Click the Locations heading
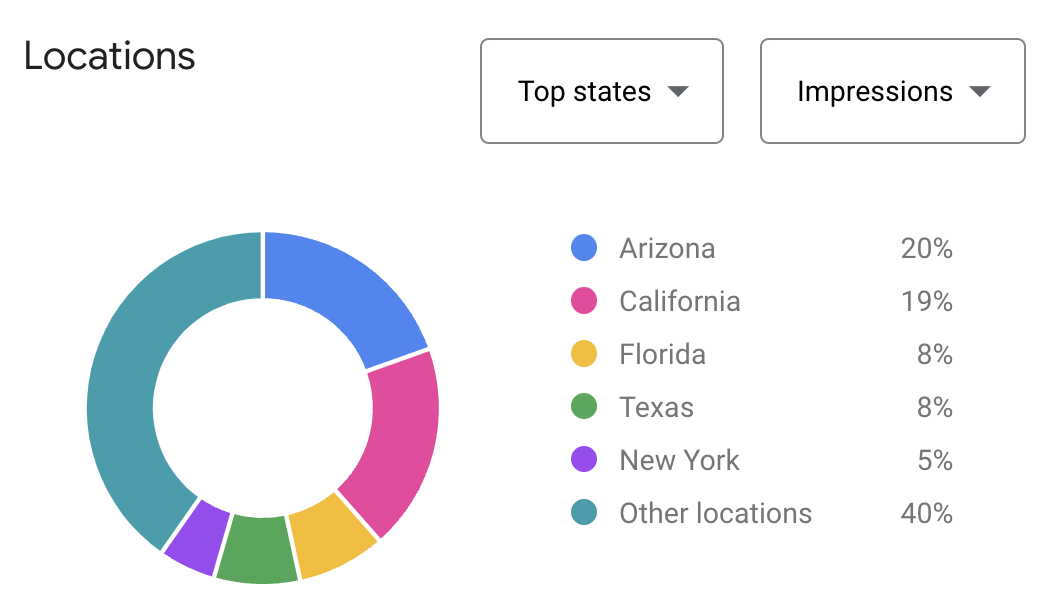This screenshot has width=1052, height=614. click(110, 57)
